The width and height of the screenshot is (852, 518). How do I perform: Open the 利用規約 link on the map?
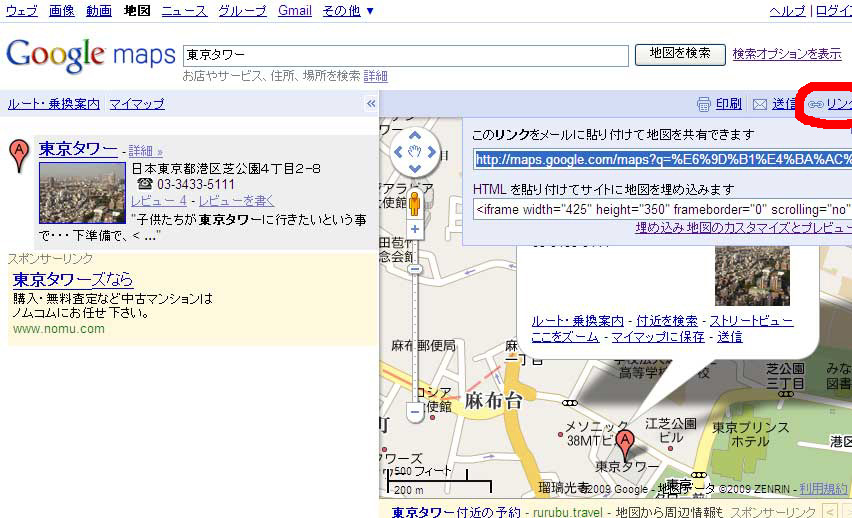click(x=823, y=489)
